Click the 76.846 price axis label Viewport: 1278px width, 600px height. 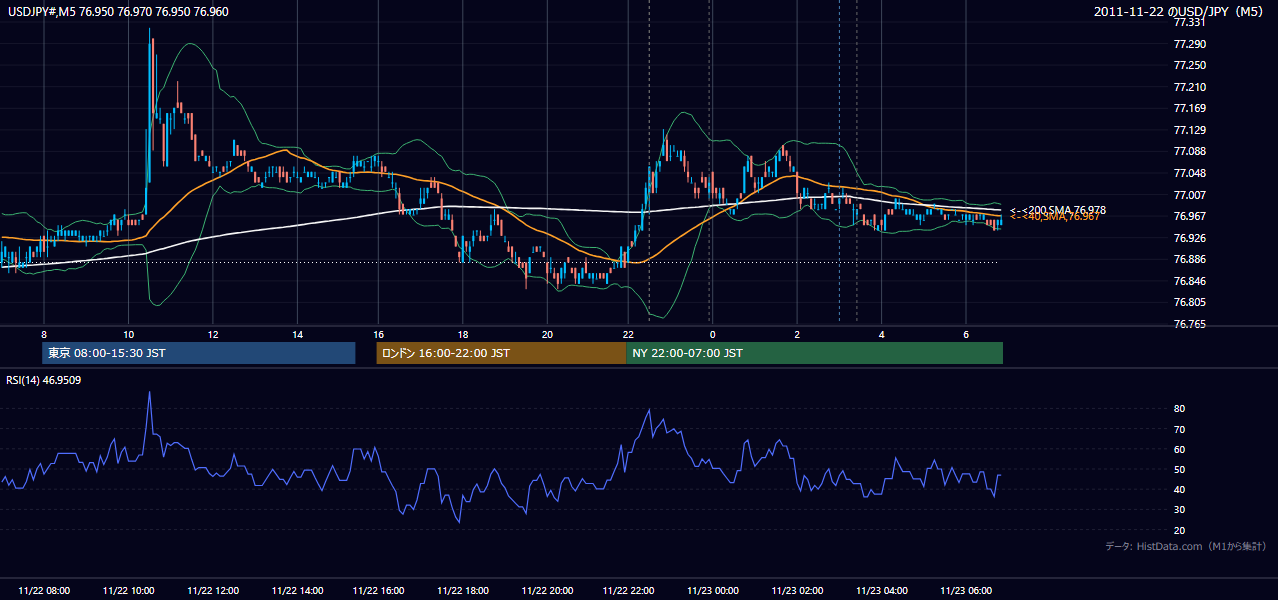1190,282
